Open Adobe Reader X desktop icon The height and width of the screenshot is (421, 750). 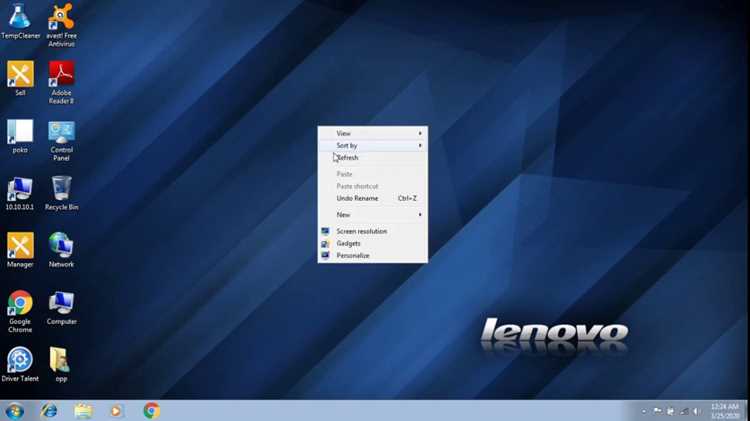point(61,82)
